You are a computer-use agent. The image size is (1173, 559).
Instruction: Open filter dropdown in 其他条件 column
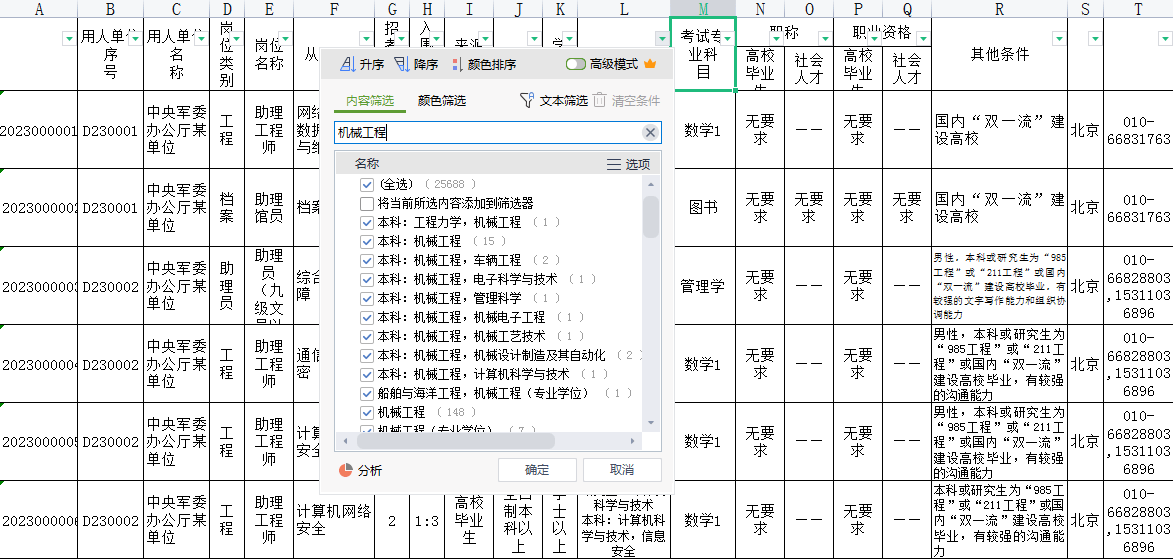click(1058, 38)
